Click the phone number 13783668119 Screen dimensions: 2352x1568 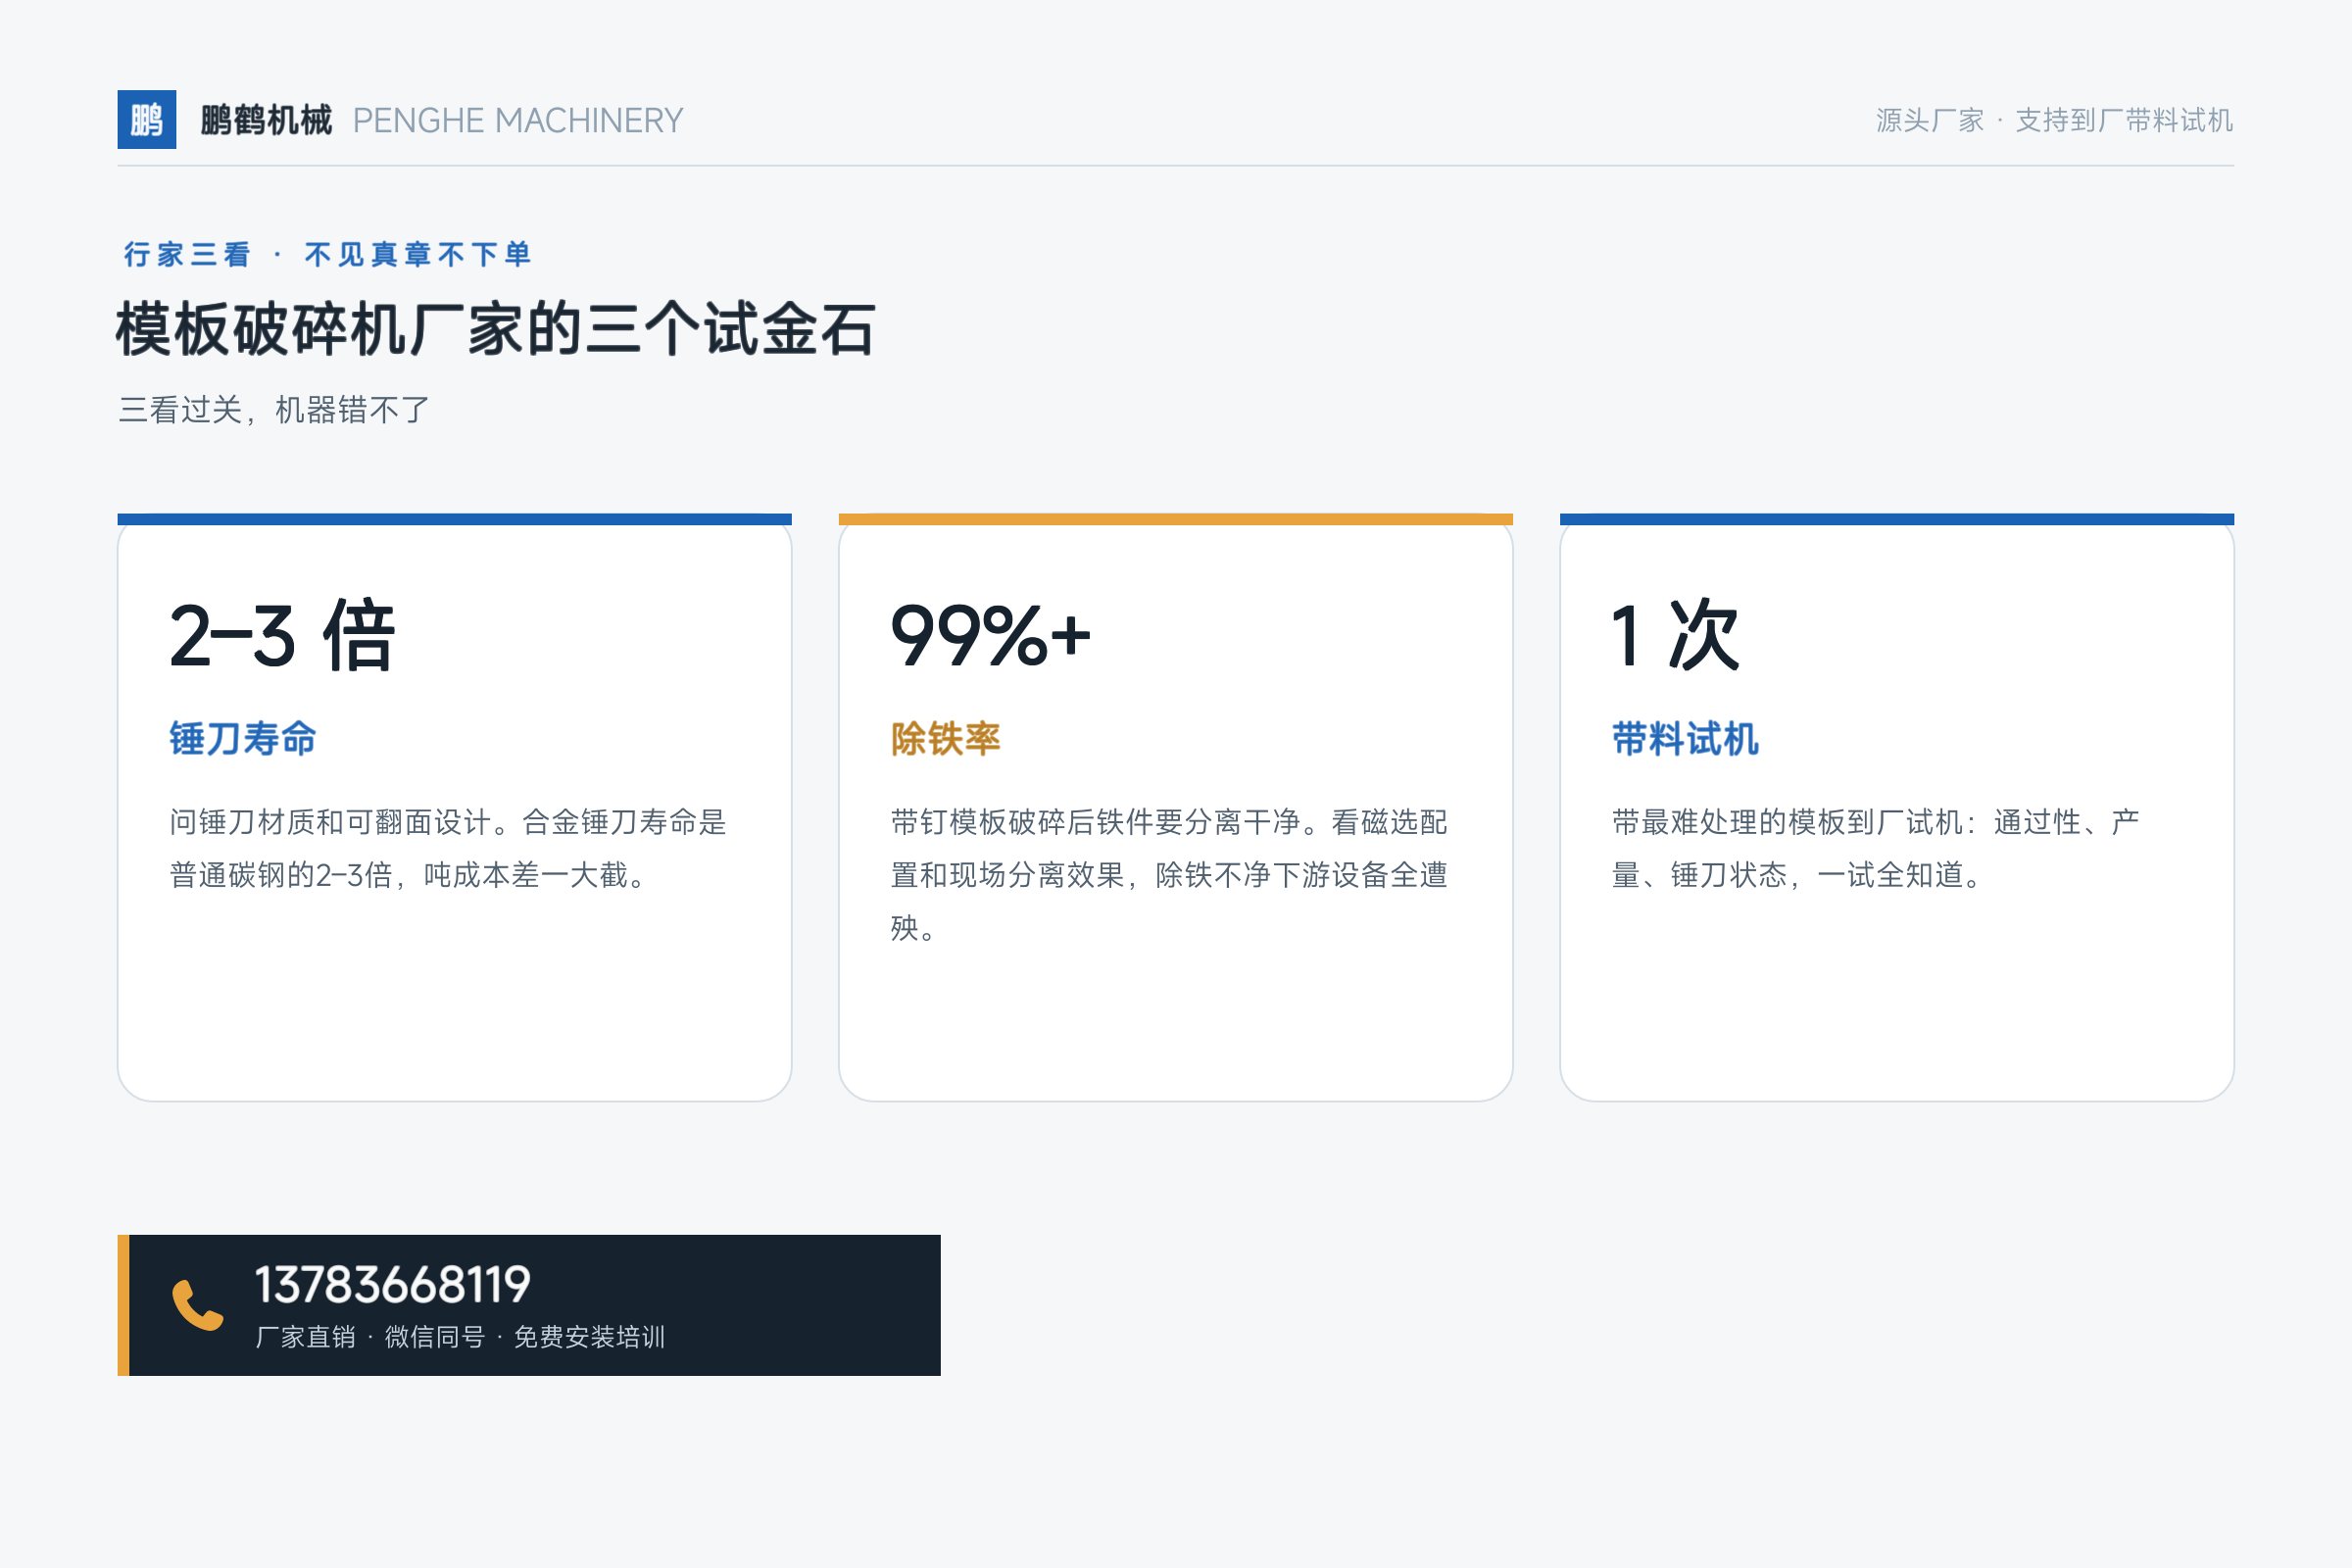tap(393, 1285)
